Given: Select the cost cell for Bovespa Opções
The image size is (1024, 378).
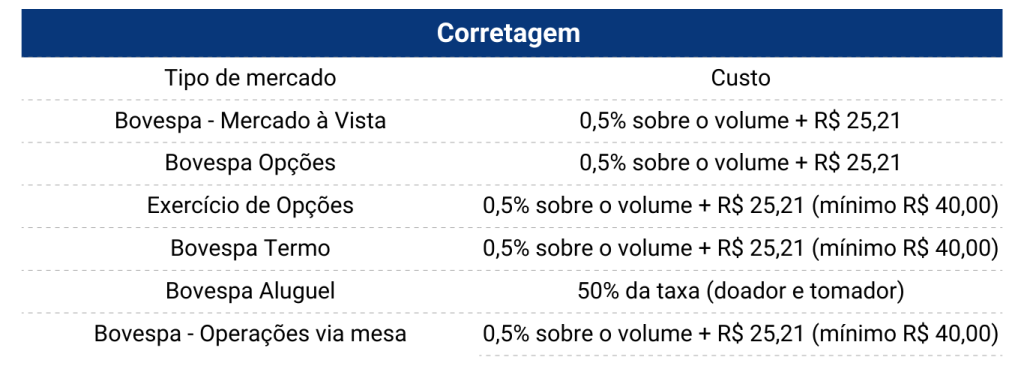Looking at the screenshot, I should [741, 163].
